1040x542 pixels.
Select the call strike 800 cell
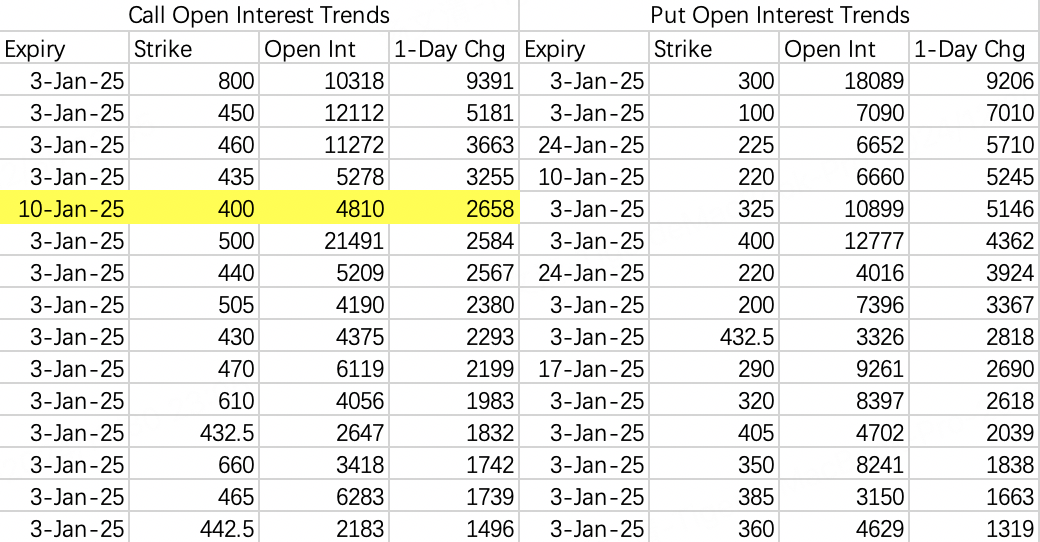point(194,80)
